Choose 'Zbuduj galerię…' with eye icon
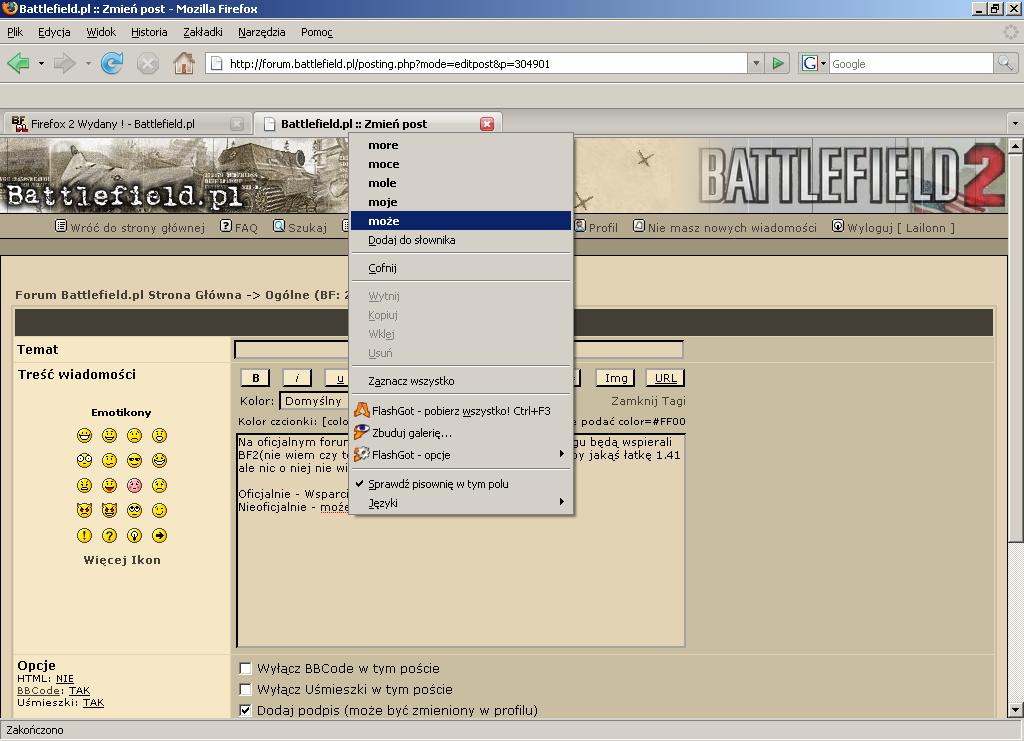This screenshot has height=741, width=1024. (x=411, y=433)
